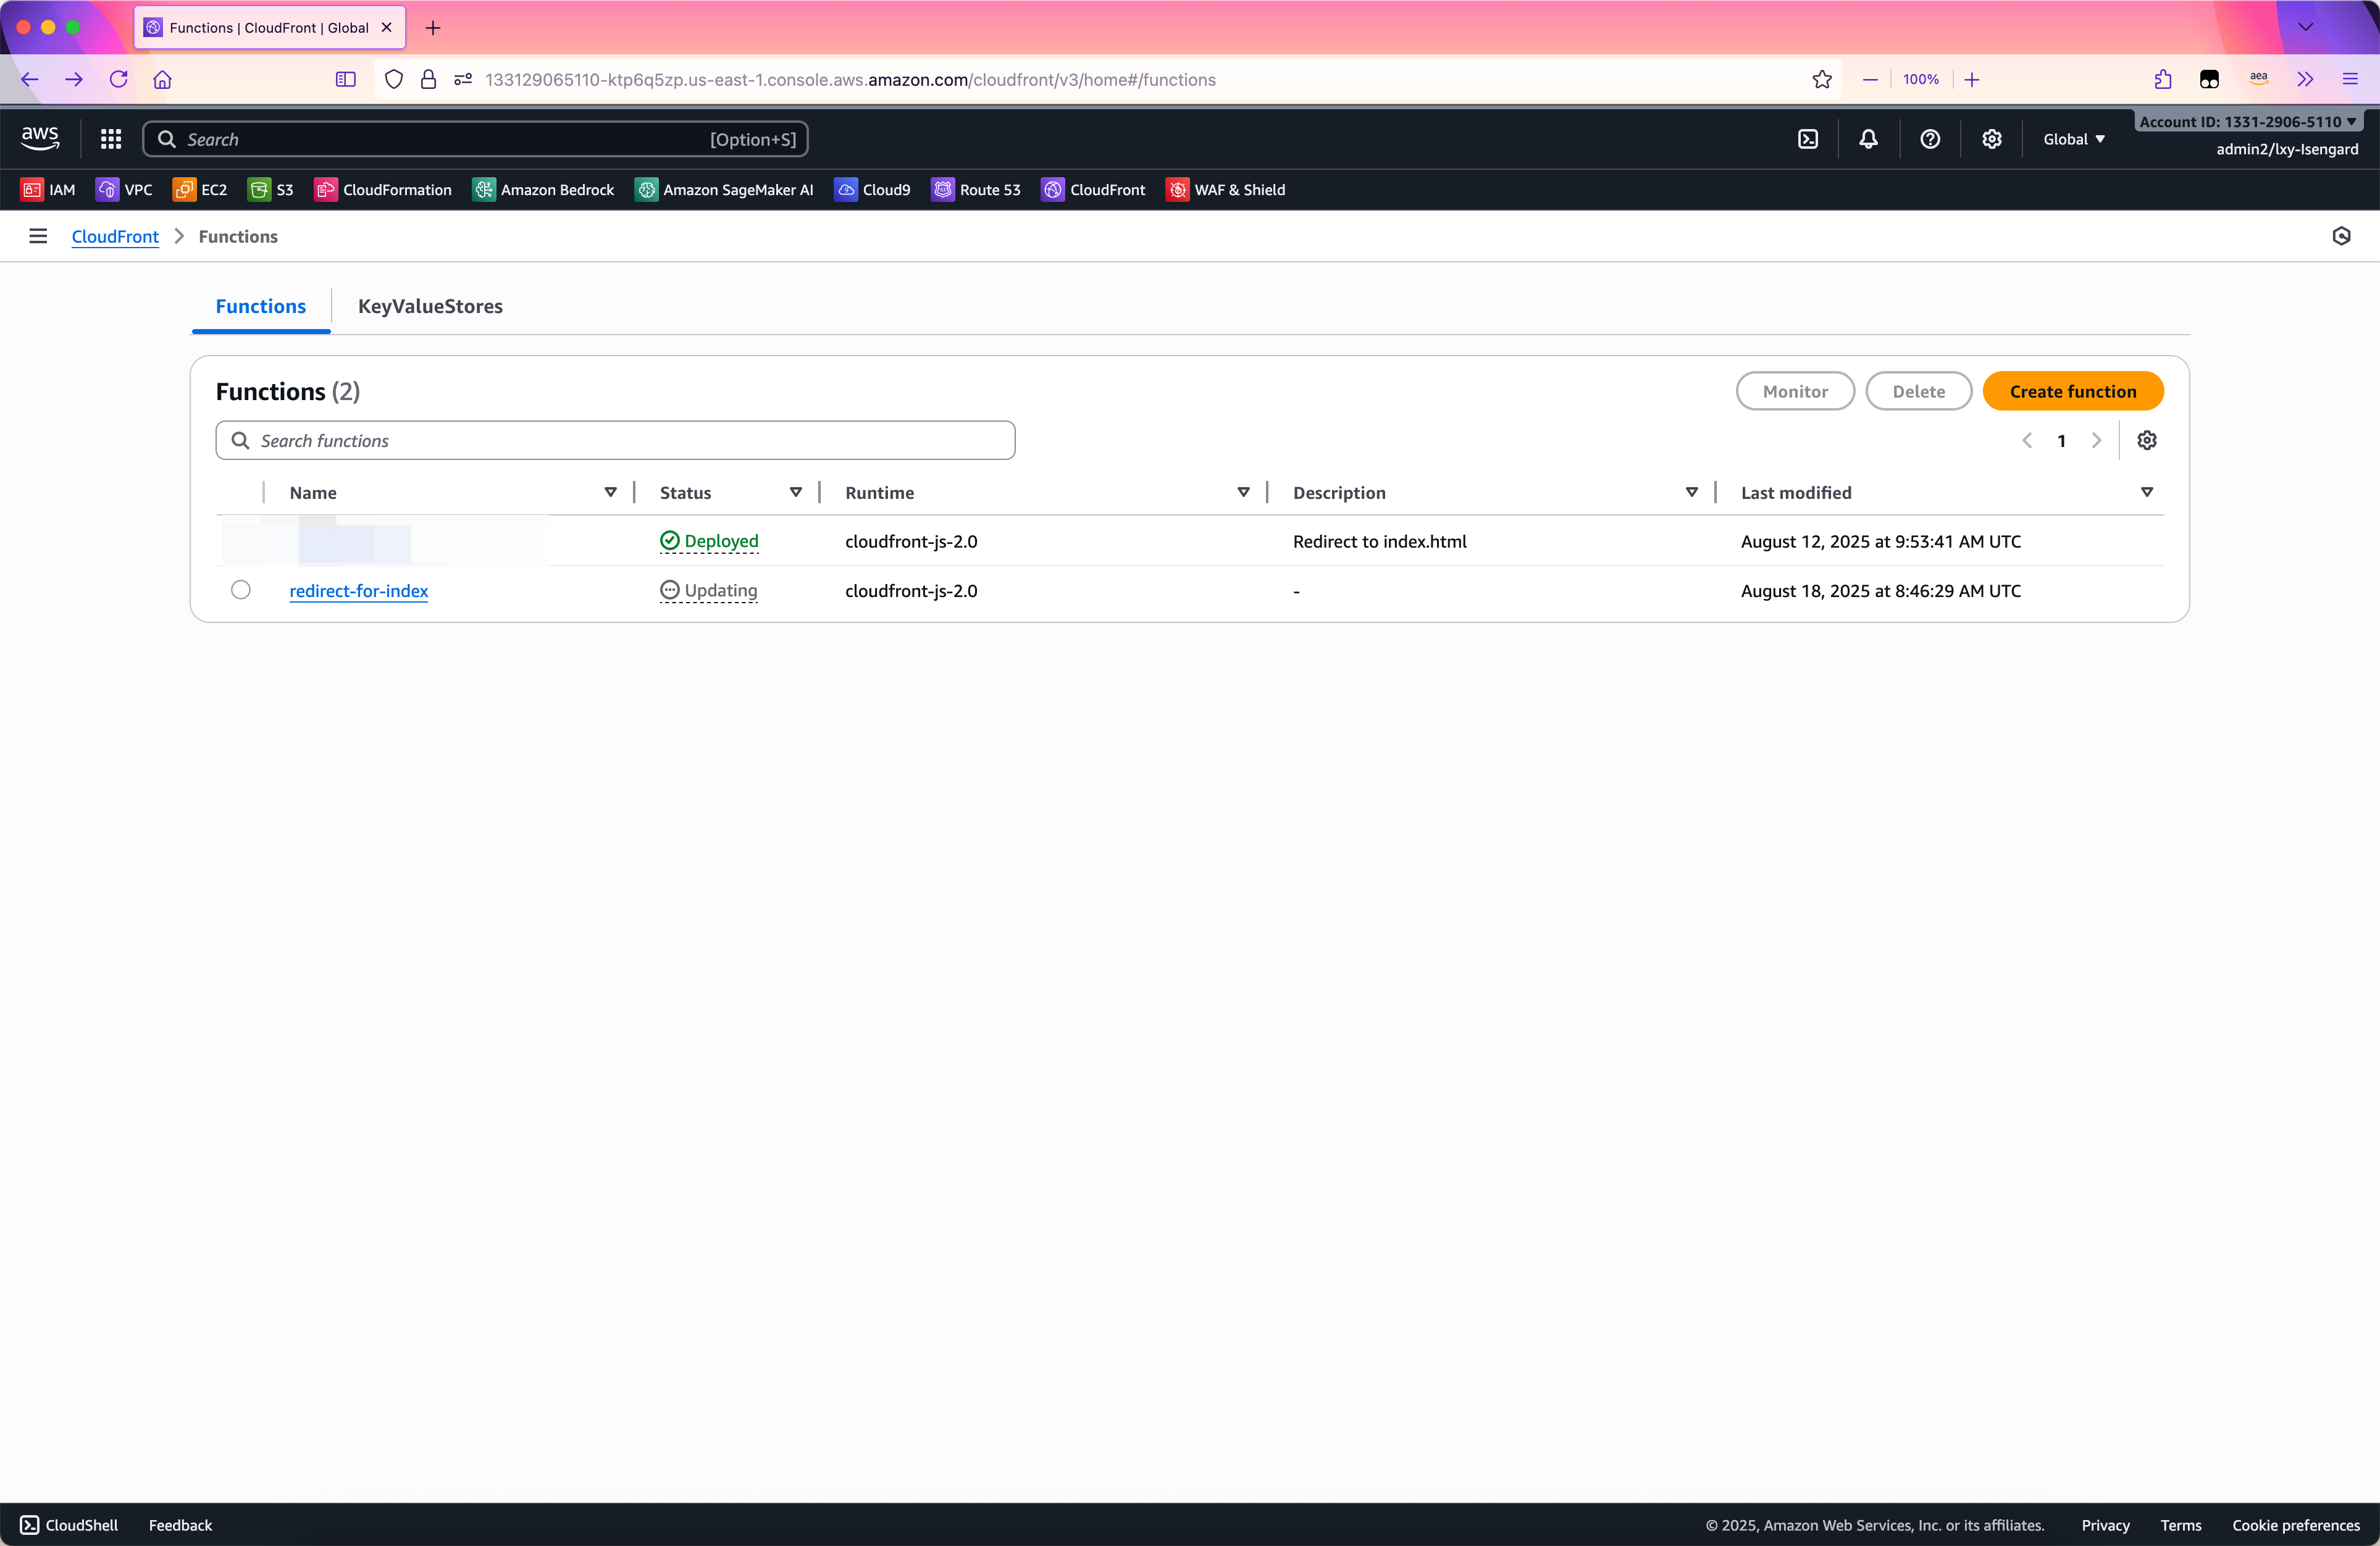
Task: Click the help question mark icon
Action: (1930, 139)
